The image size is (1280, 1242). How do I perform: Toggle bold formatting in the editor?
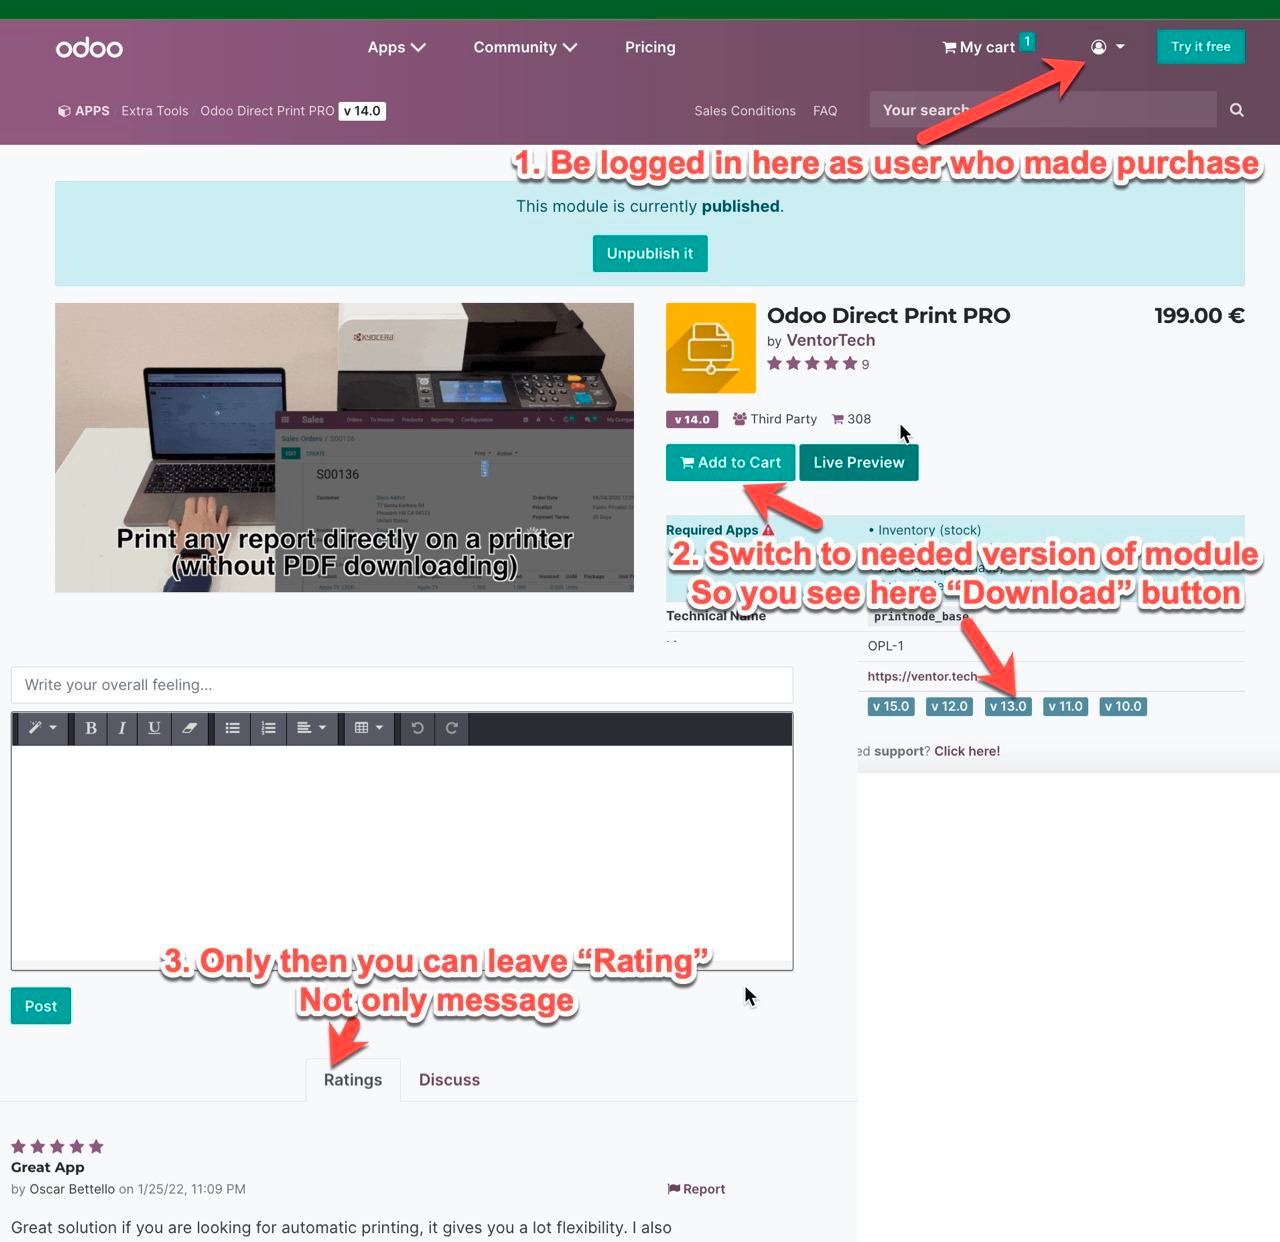click(91, 728)
